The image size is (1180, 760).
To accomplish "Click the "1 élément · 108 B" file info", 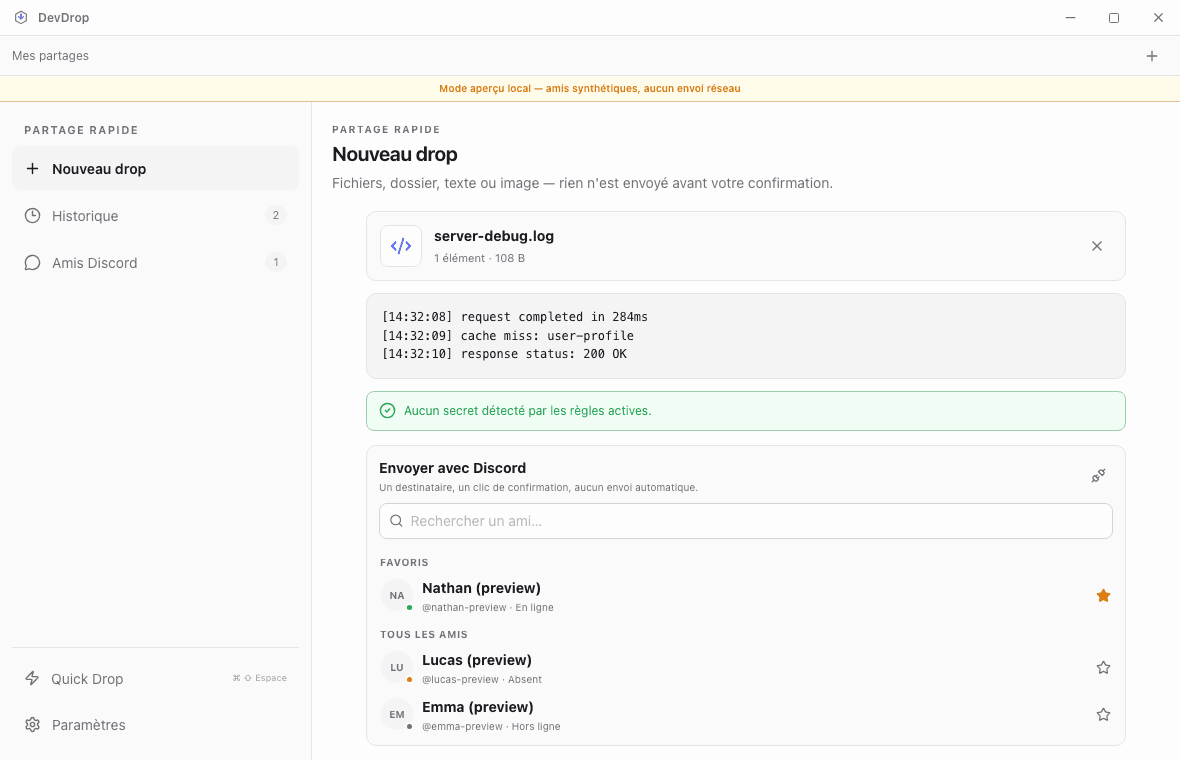I will 479,258.
